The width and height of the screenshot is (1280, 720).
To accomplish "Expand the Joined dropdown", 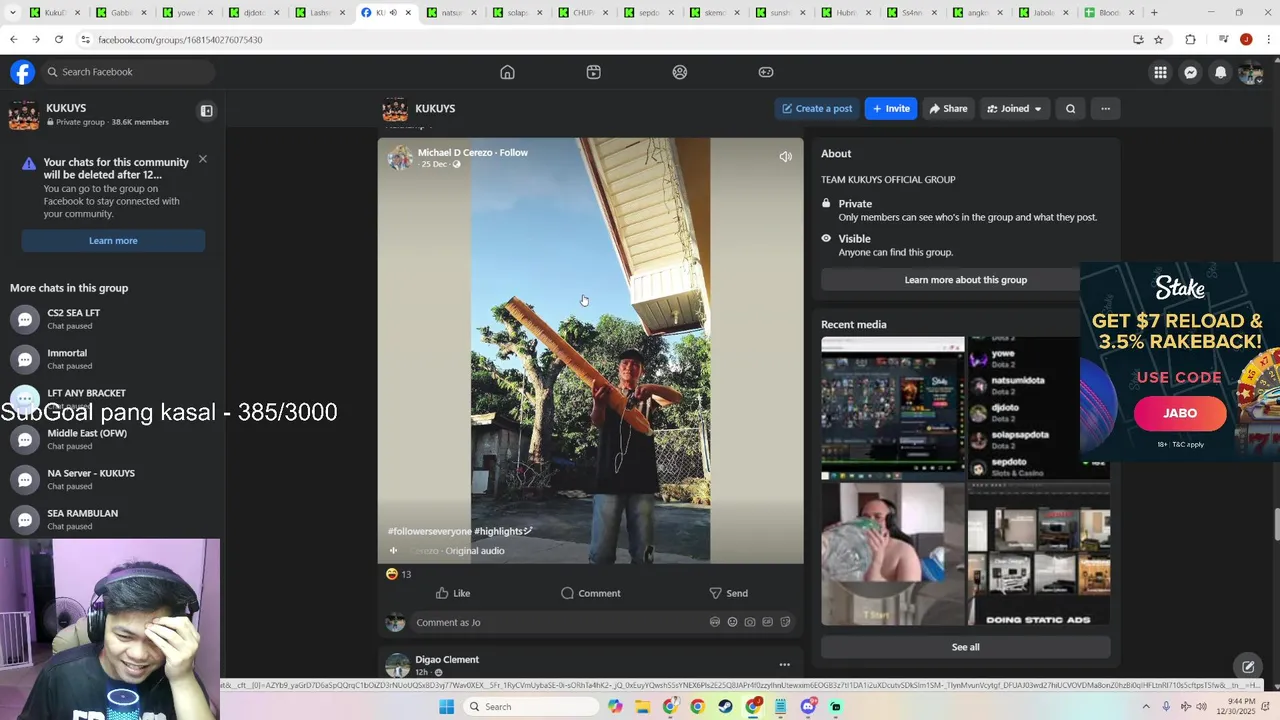I will coord(1014,108).
